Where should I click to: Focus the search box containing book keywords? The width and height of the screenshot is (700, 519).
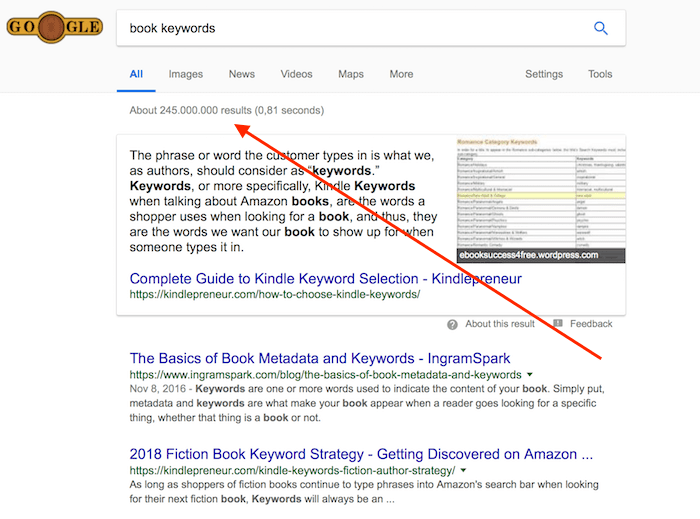coord(371,28)
